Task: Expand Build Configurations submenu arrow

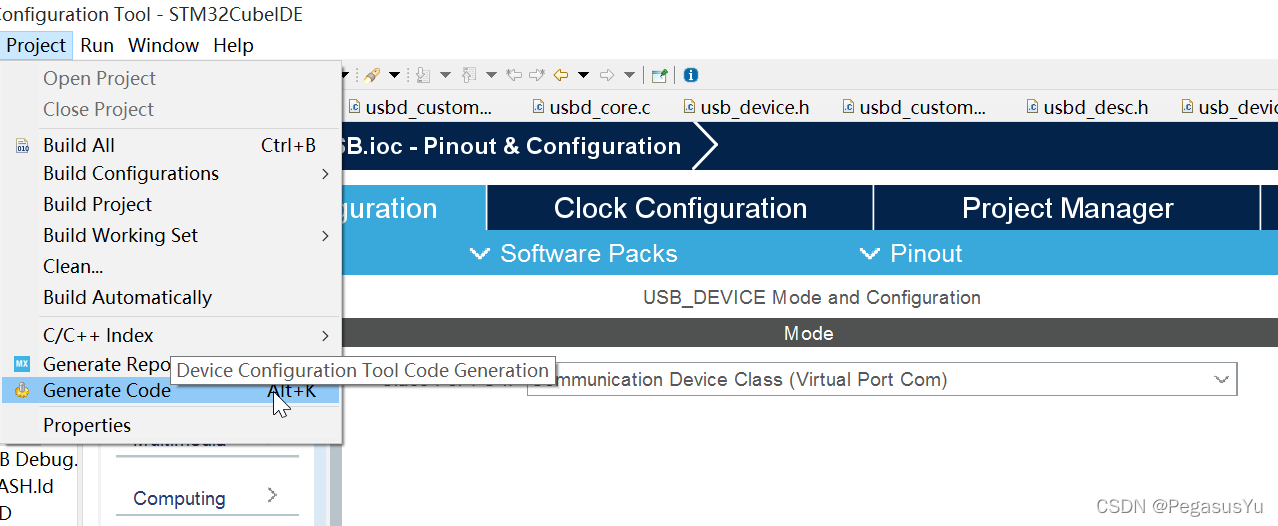Action: point(325,174)
